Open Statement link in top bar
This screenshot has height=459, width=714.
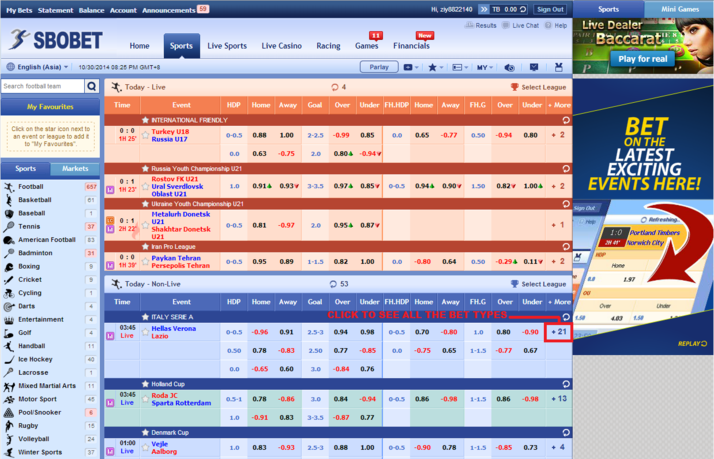tap(56, 10)
